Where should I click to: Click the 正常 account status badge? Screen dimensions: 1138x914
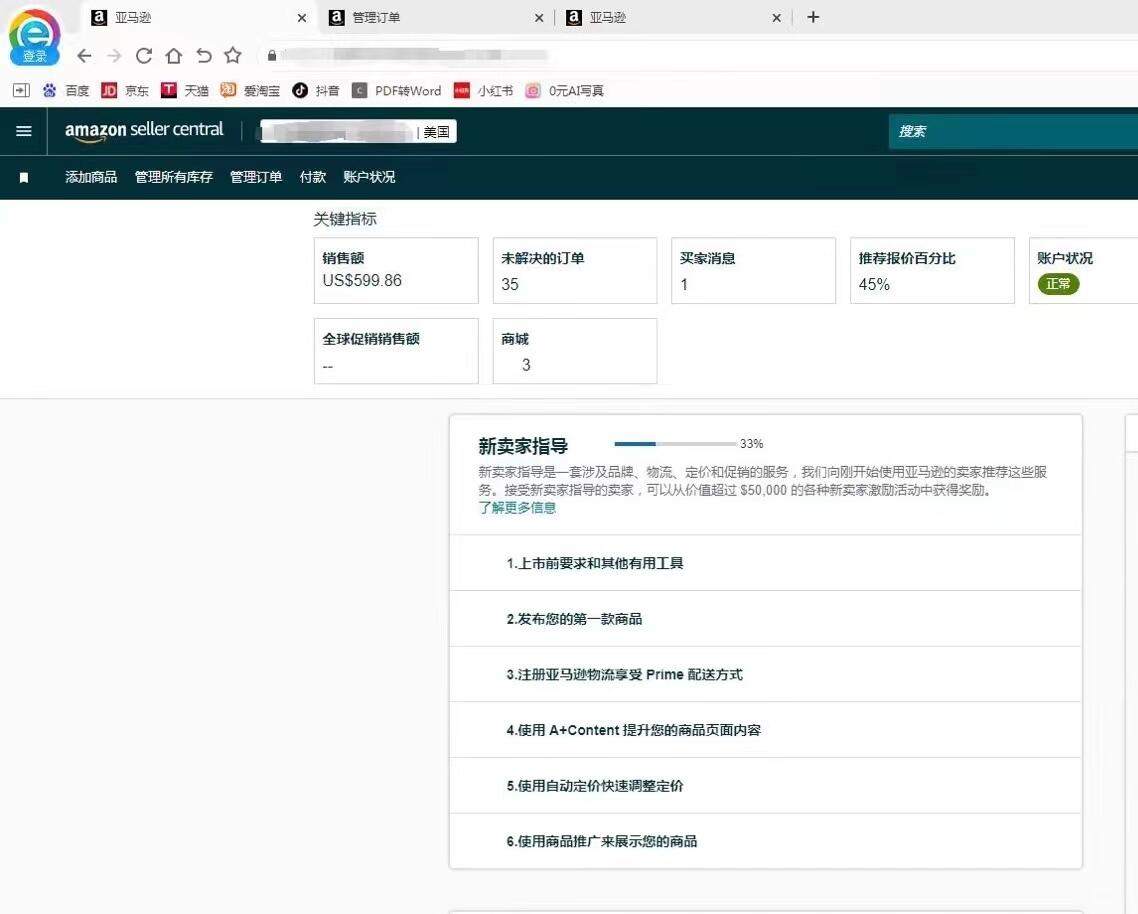1058,284
